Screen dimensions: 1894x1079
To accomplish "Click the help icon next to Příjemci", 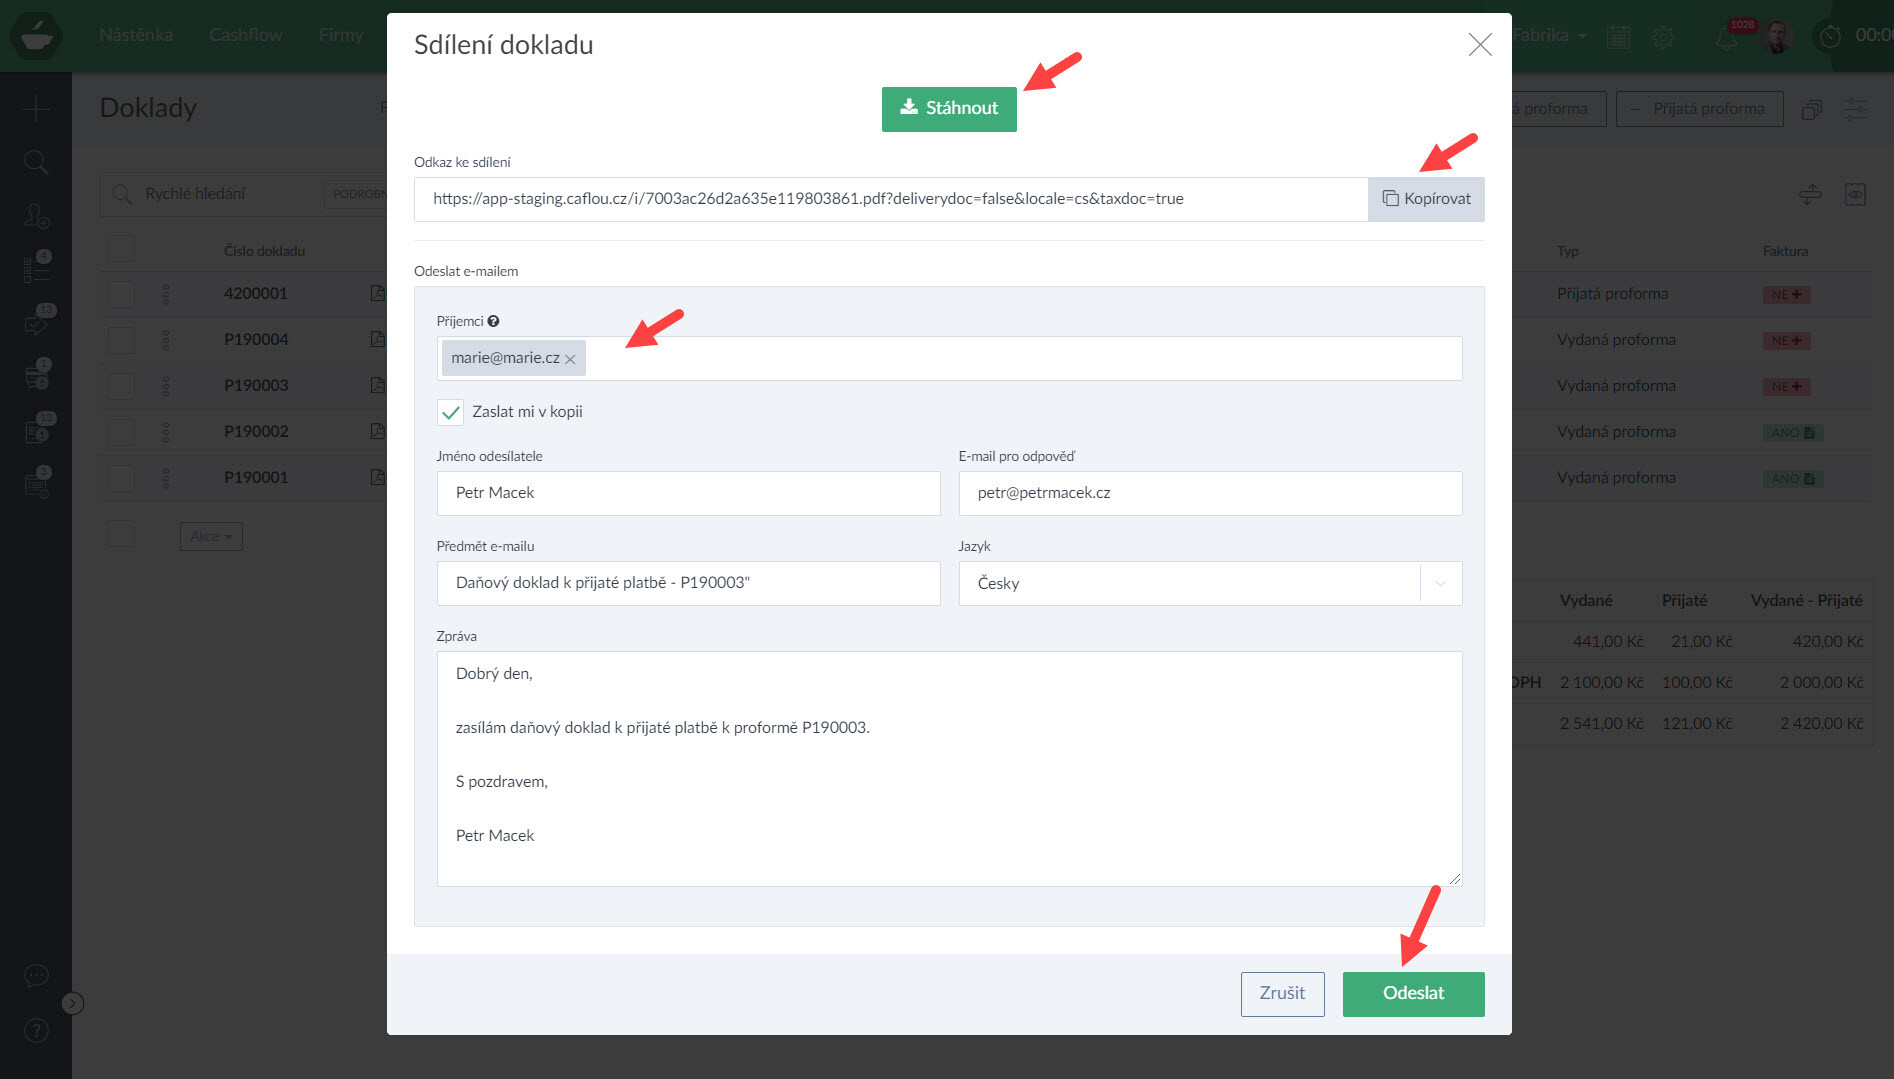I will tap(493, 321).
